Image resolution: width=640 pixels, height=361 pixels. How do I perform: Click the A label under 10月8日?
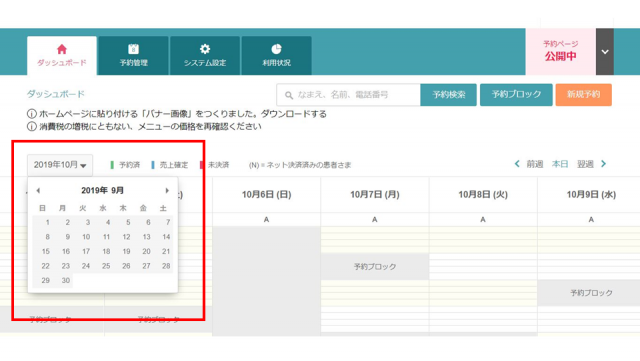pyautogui.click(x=483, y=220)
